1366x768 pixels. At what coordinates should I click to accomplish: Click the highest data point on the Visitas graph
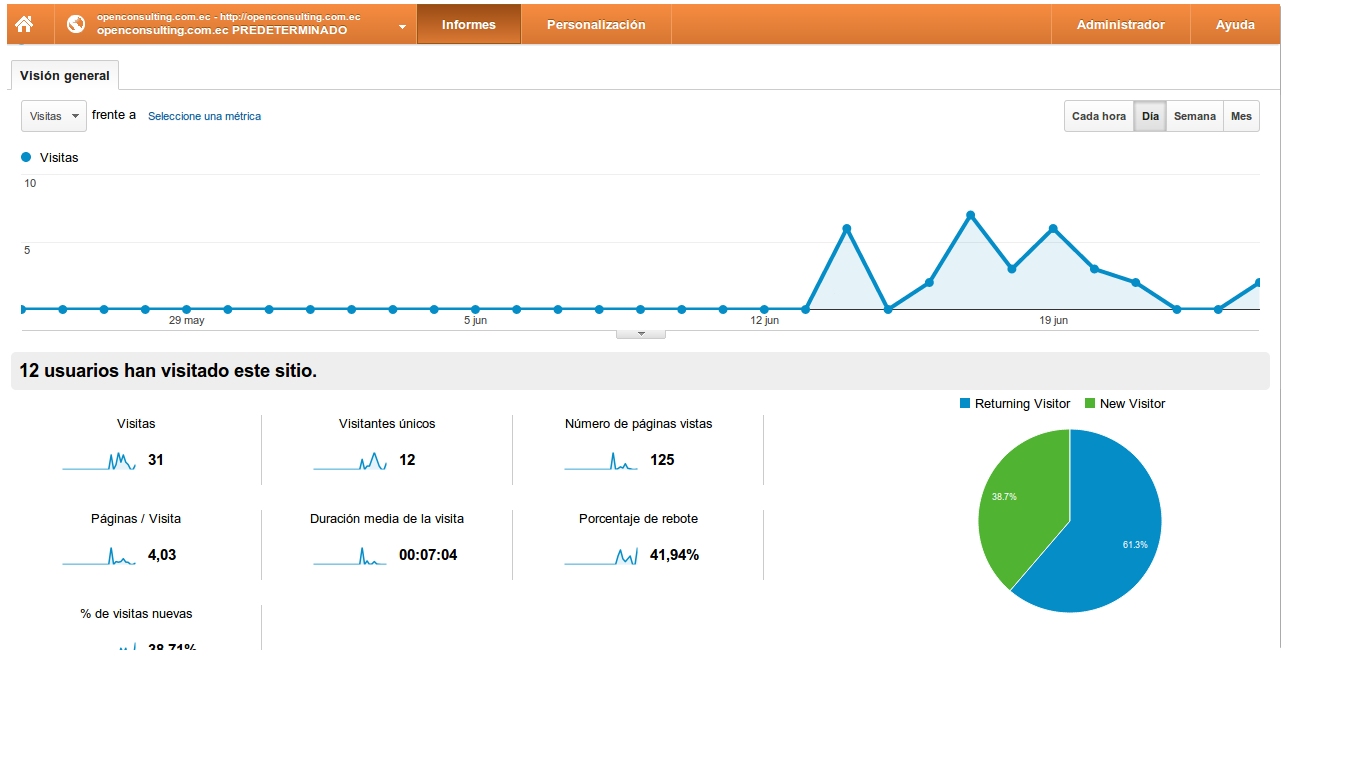970,216
